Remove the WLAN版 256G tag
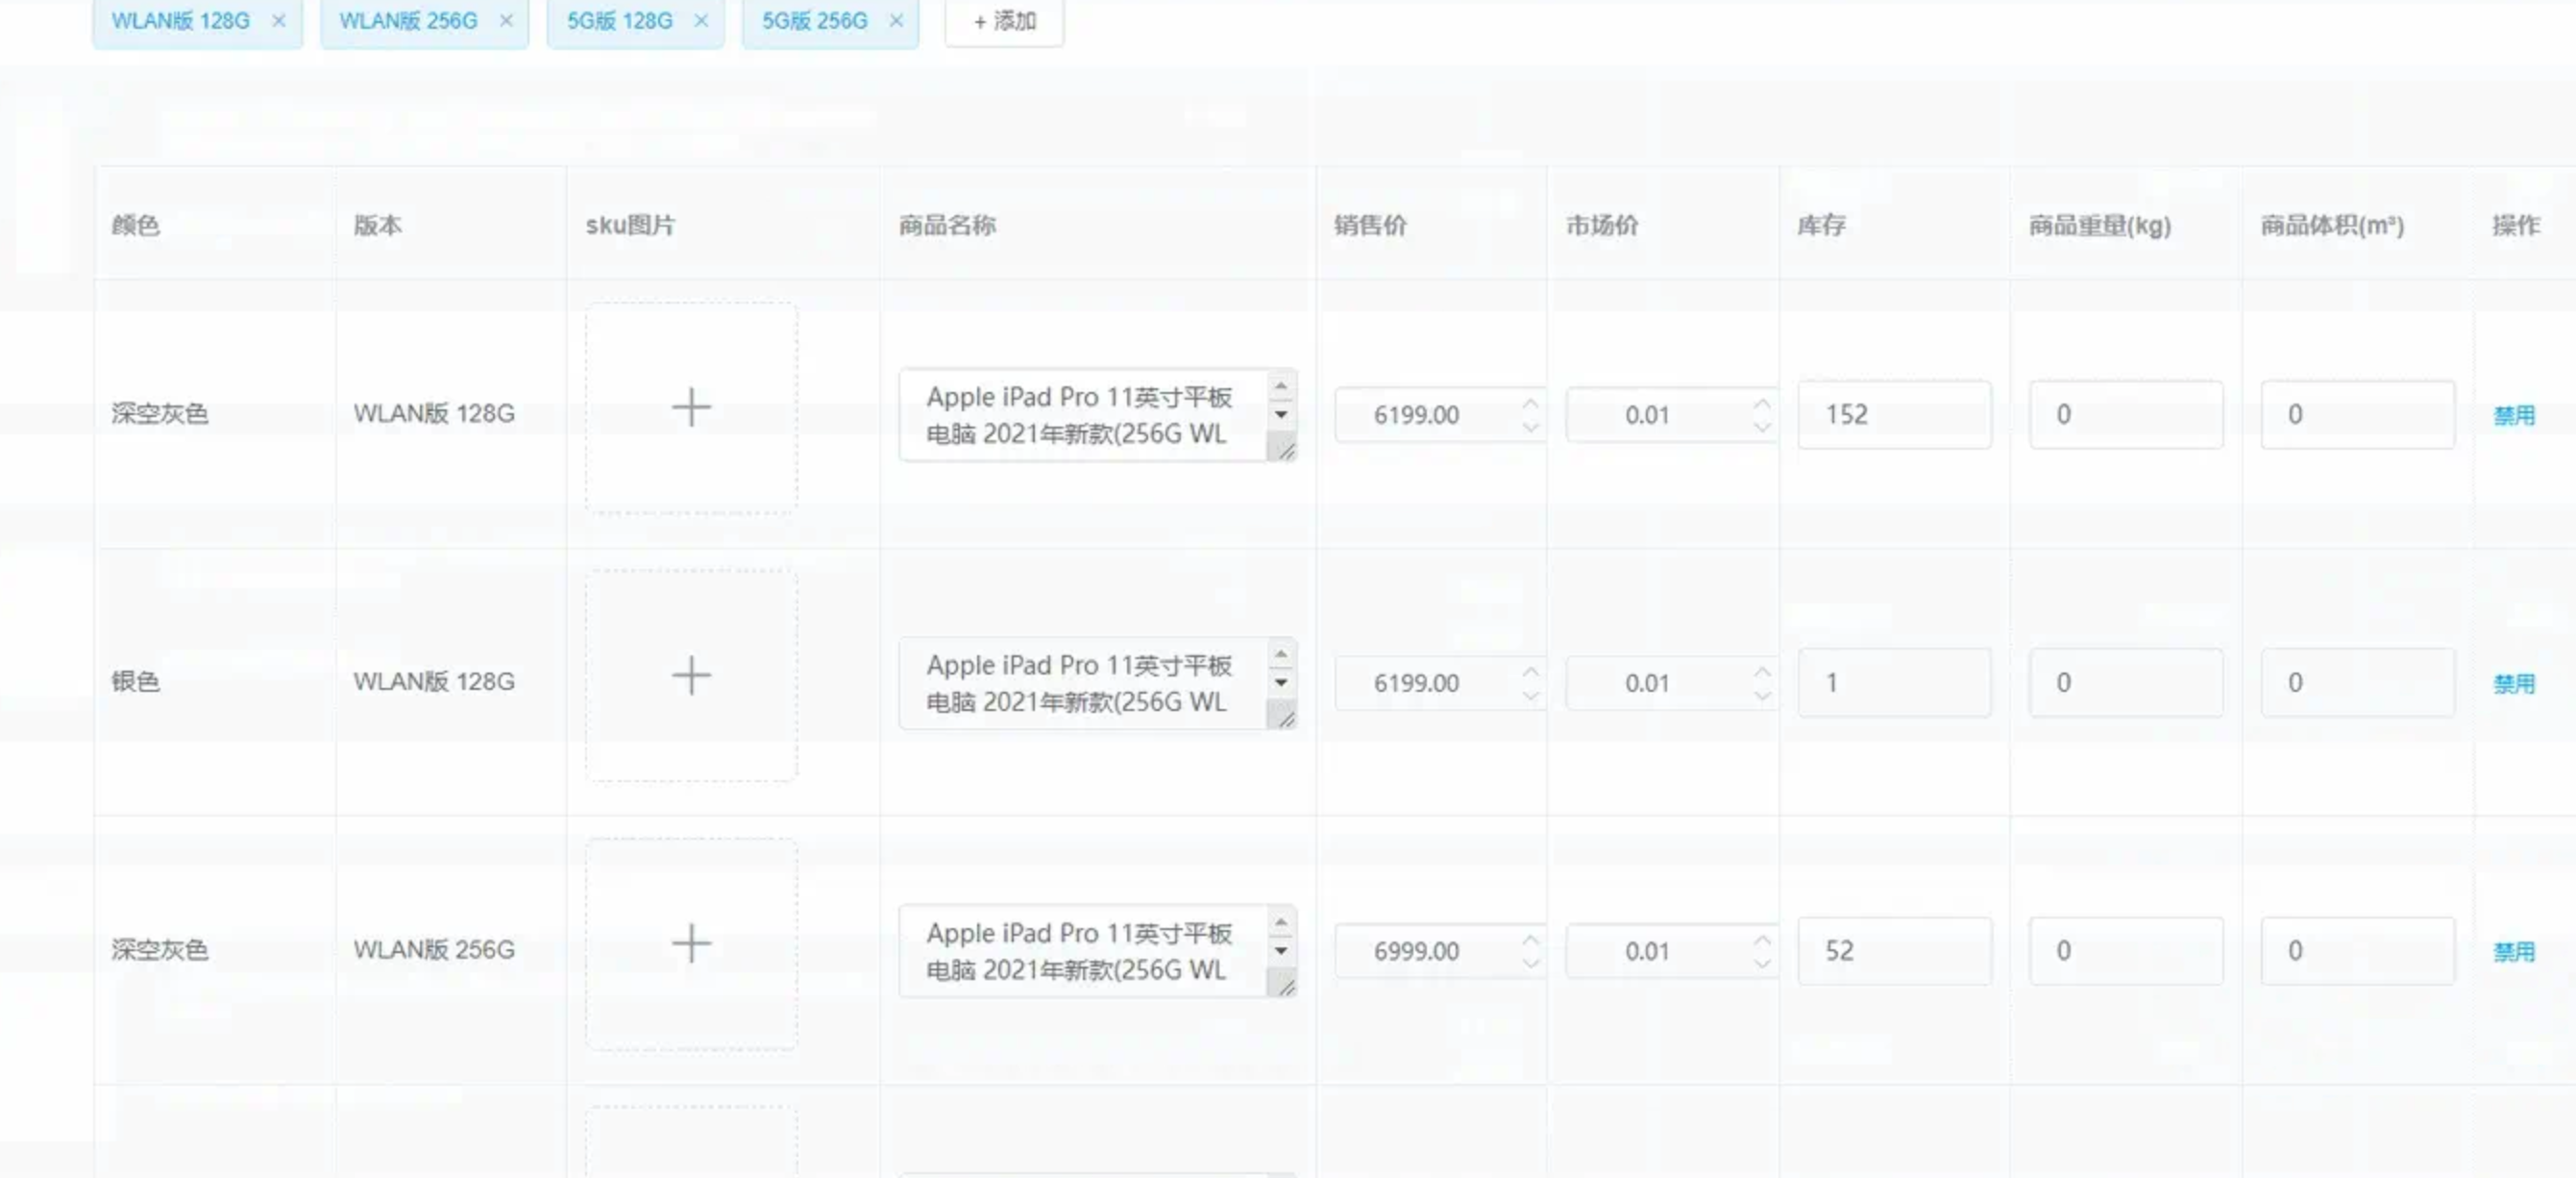 (x=506, y=20)
